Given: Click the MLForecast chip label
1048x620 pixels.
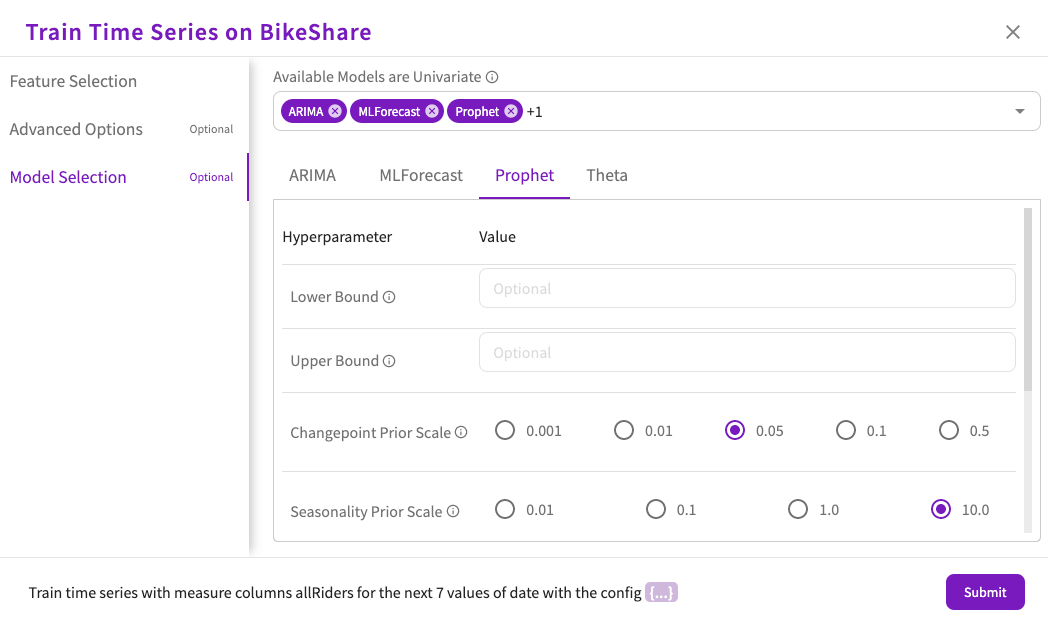Looking at the screenshot, I should [x=389, y=112].
